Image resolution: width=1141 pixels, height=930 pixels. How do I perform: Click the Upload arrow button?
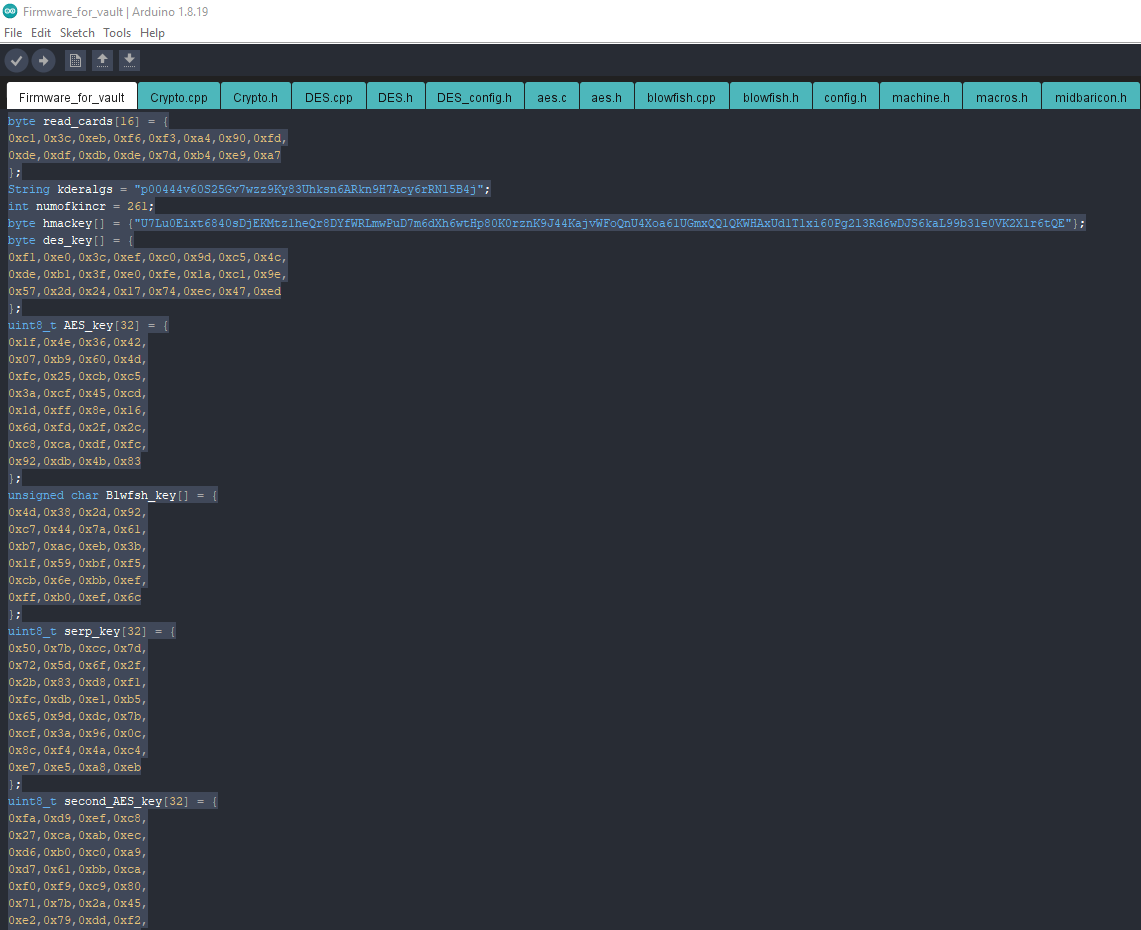tap(43, 60)
